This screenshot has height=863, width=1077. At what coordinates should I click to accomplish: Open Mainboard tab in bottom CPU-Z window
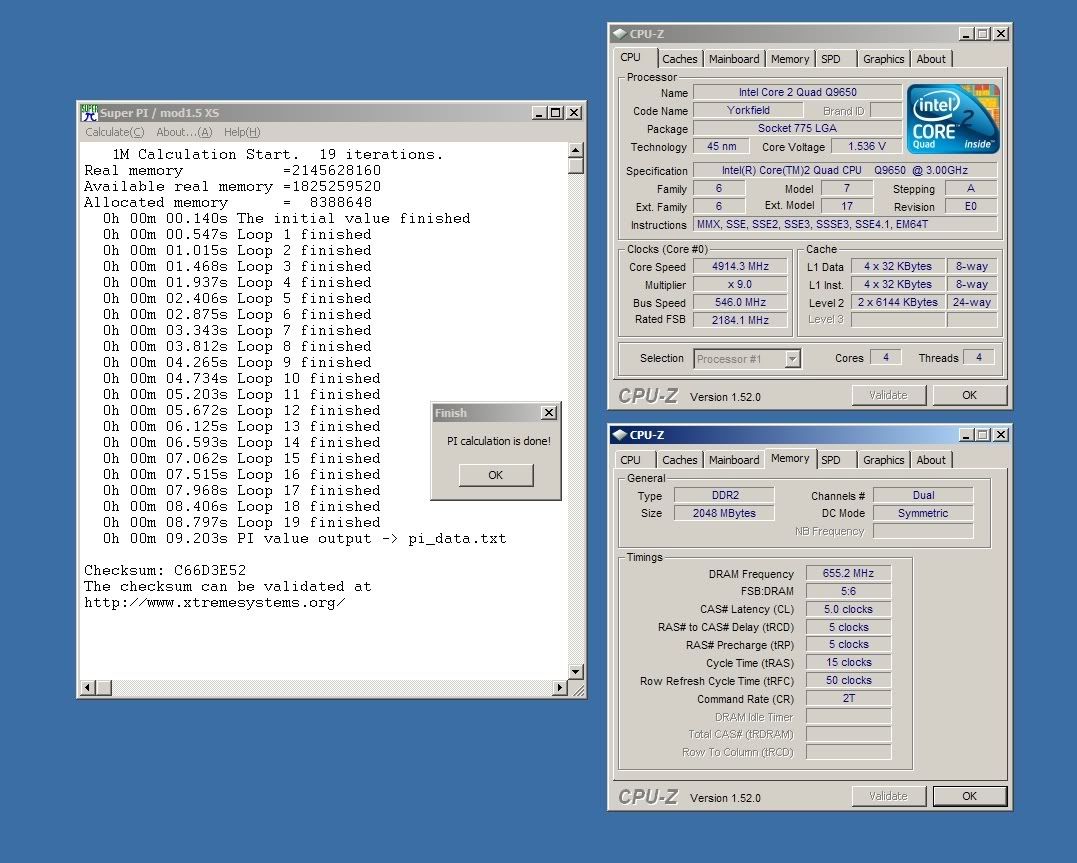point(734,460)
